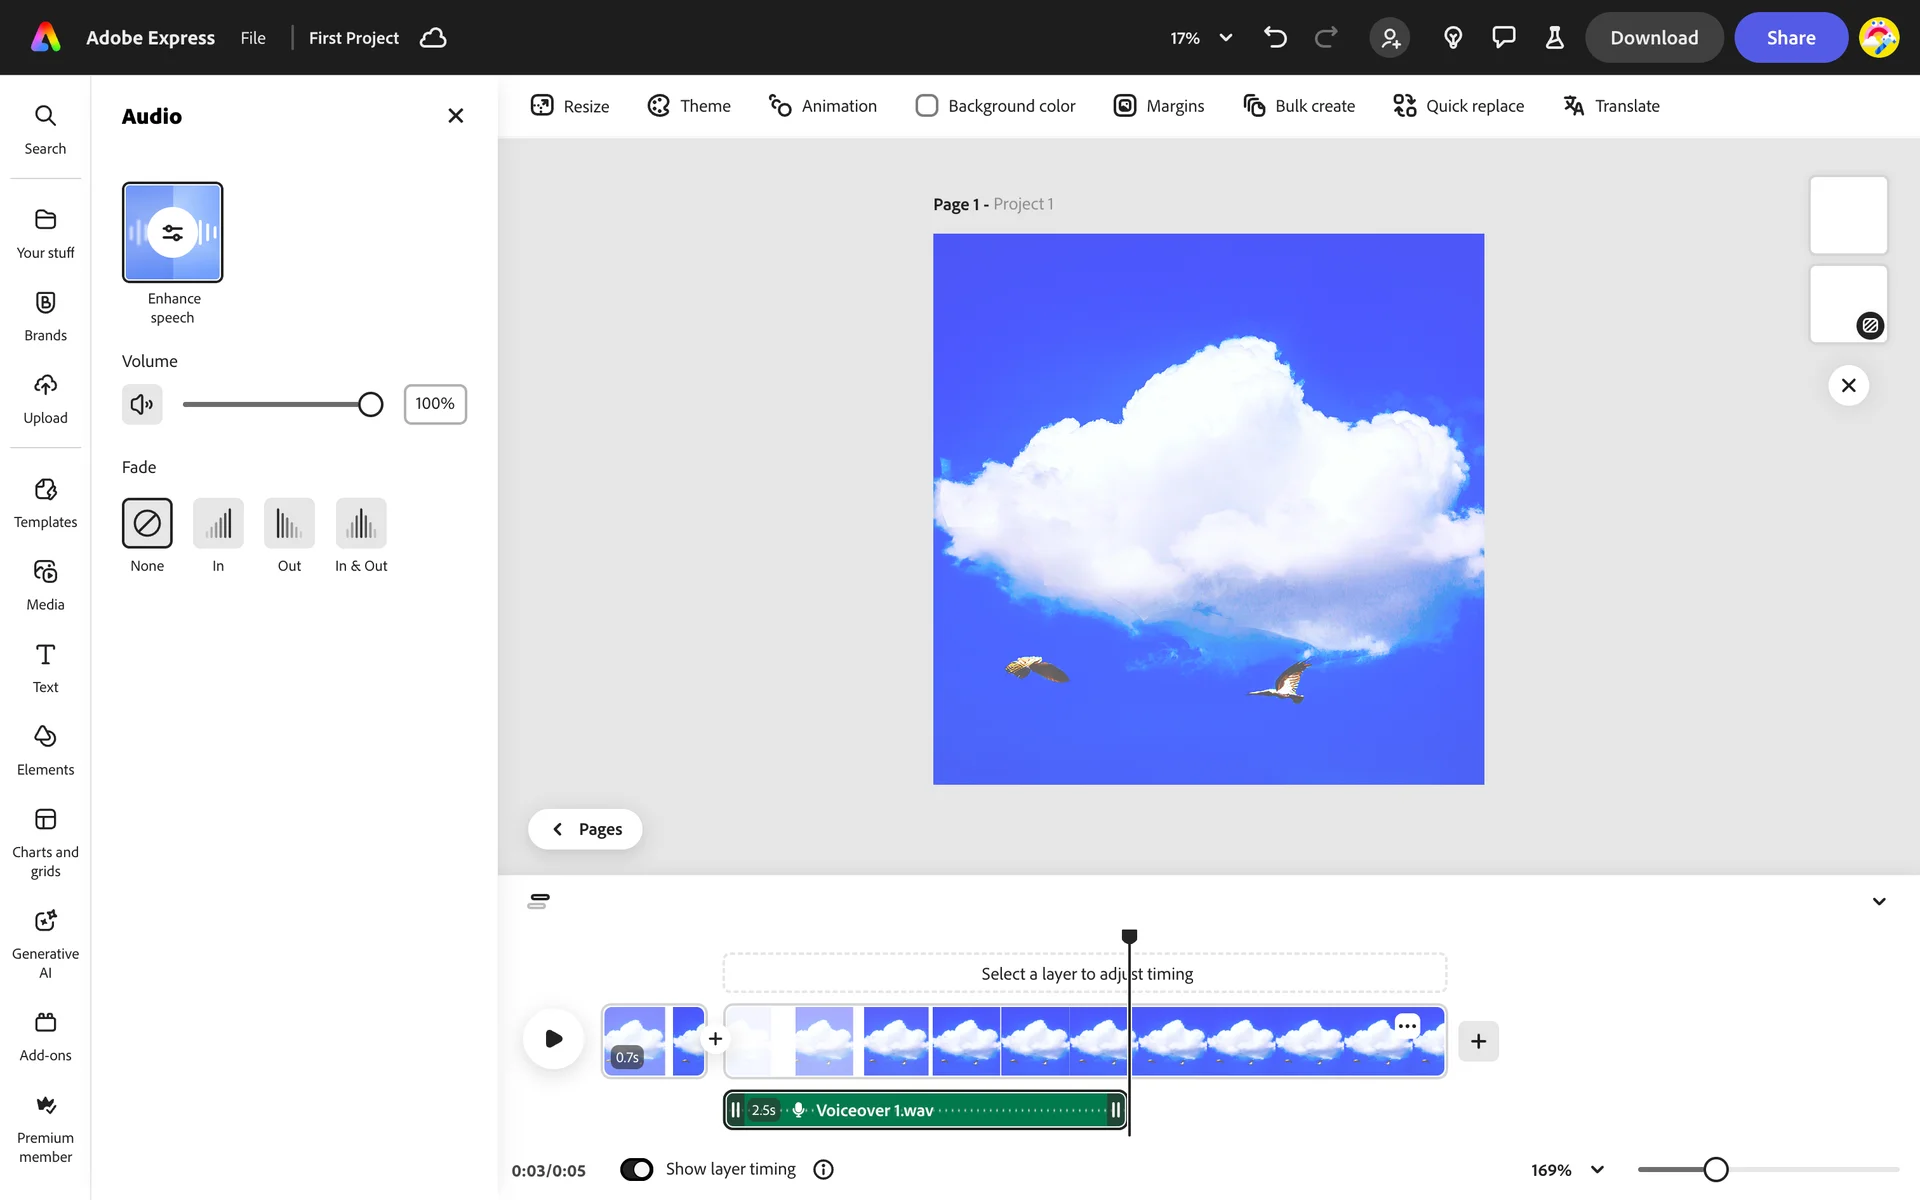Viewport: 1920px width, 1200px height.
Task: Click the Pages back button
Action: (585, 829)
